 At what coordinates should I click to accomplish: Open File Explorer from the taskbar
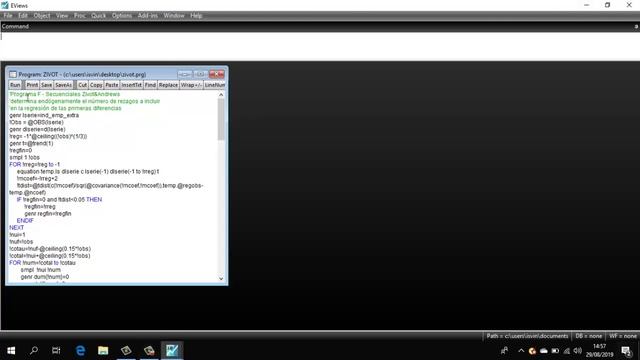click(x=103, y=351)
